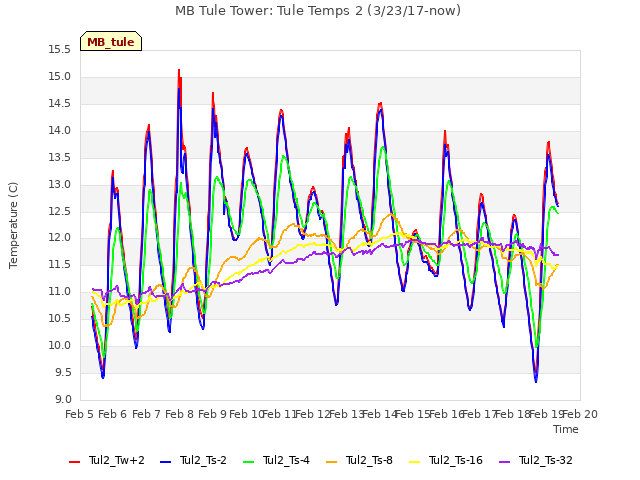Click the red peak above 15.0 on Feb 8
This screenshot has width=640, height=480.
[x=179, y=71]
